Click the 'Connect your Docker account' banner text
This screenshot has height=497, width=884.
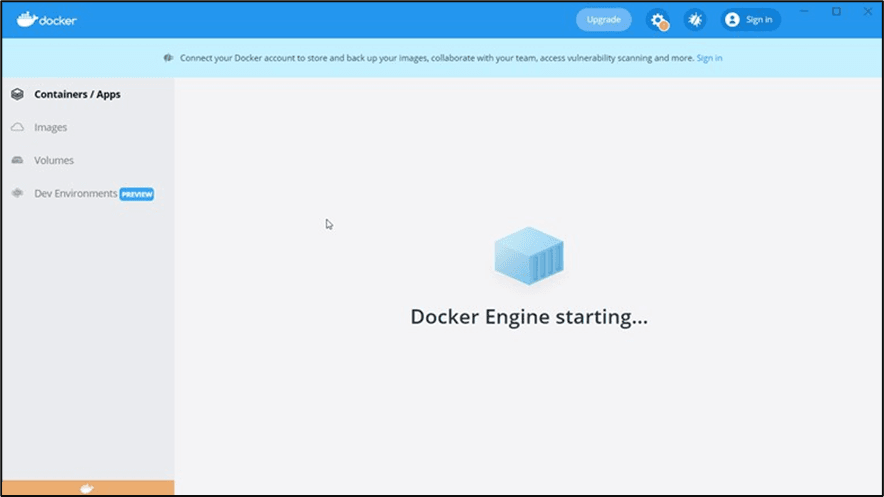[x=437, y=58]
